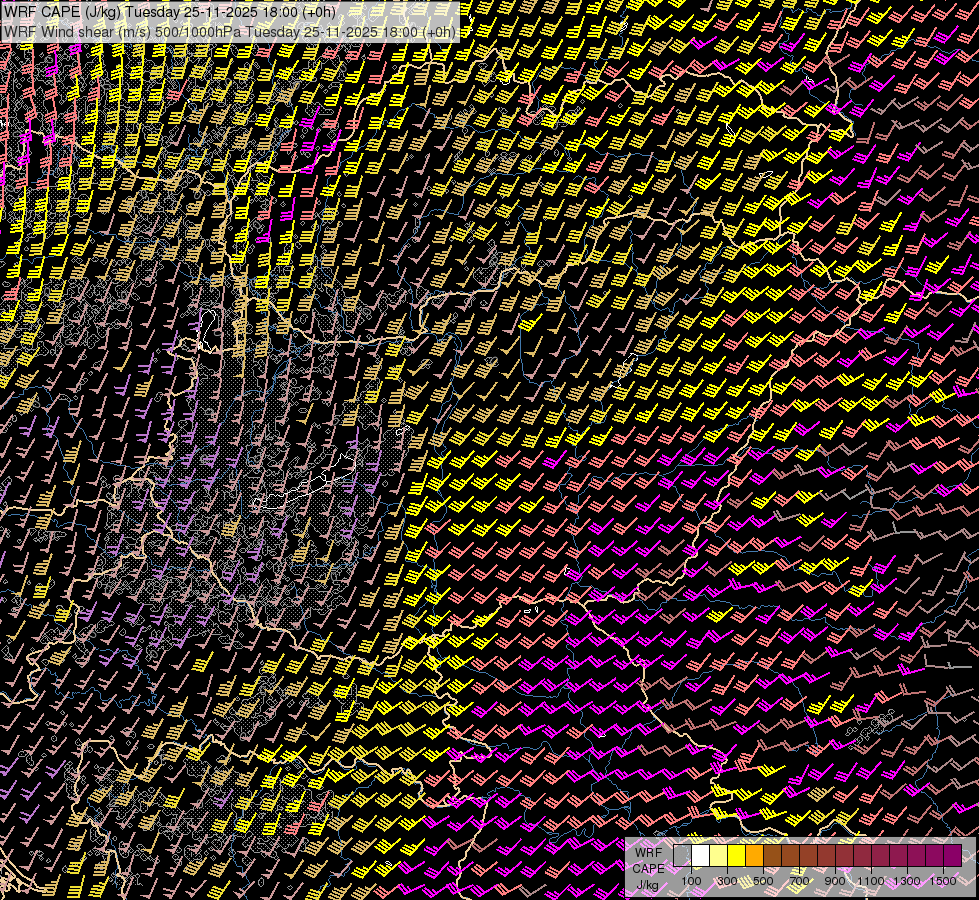Click the 500 legend value label
Viewport: 979px width, 900px height.
point(763,881)
